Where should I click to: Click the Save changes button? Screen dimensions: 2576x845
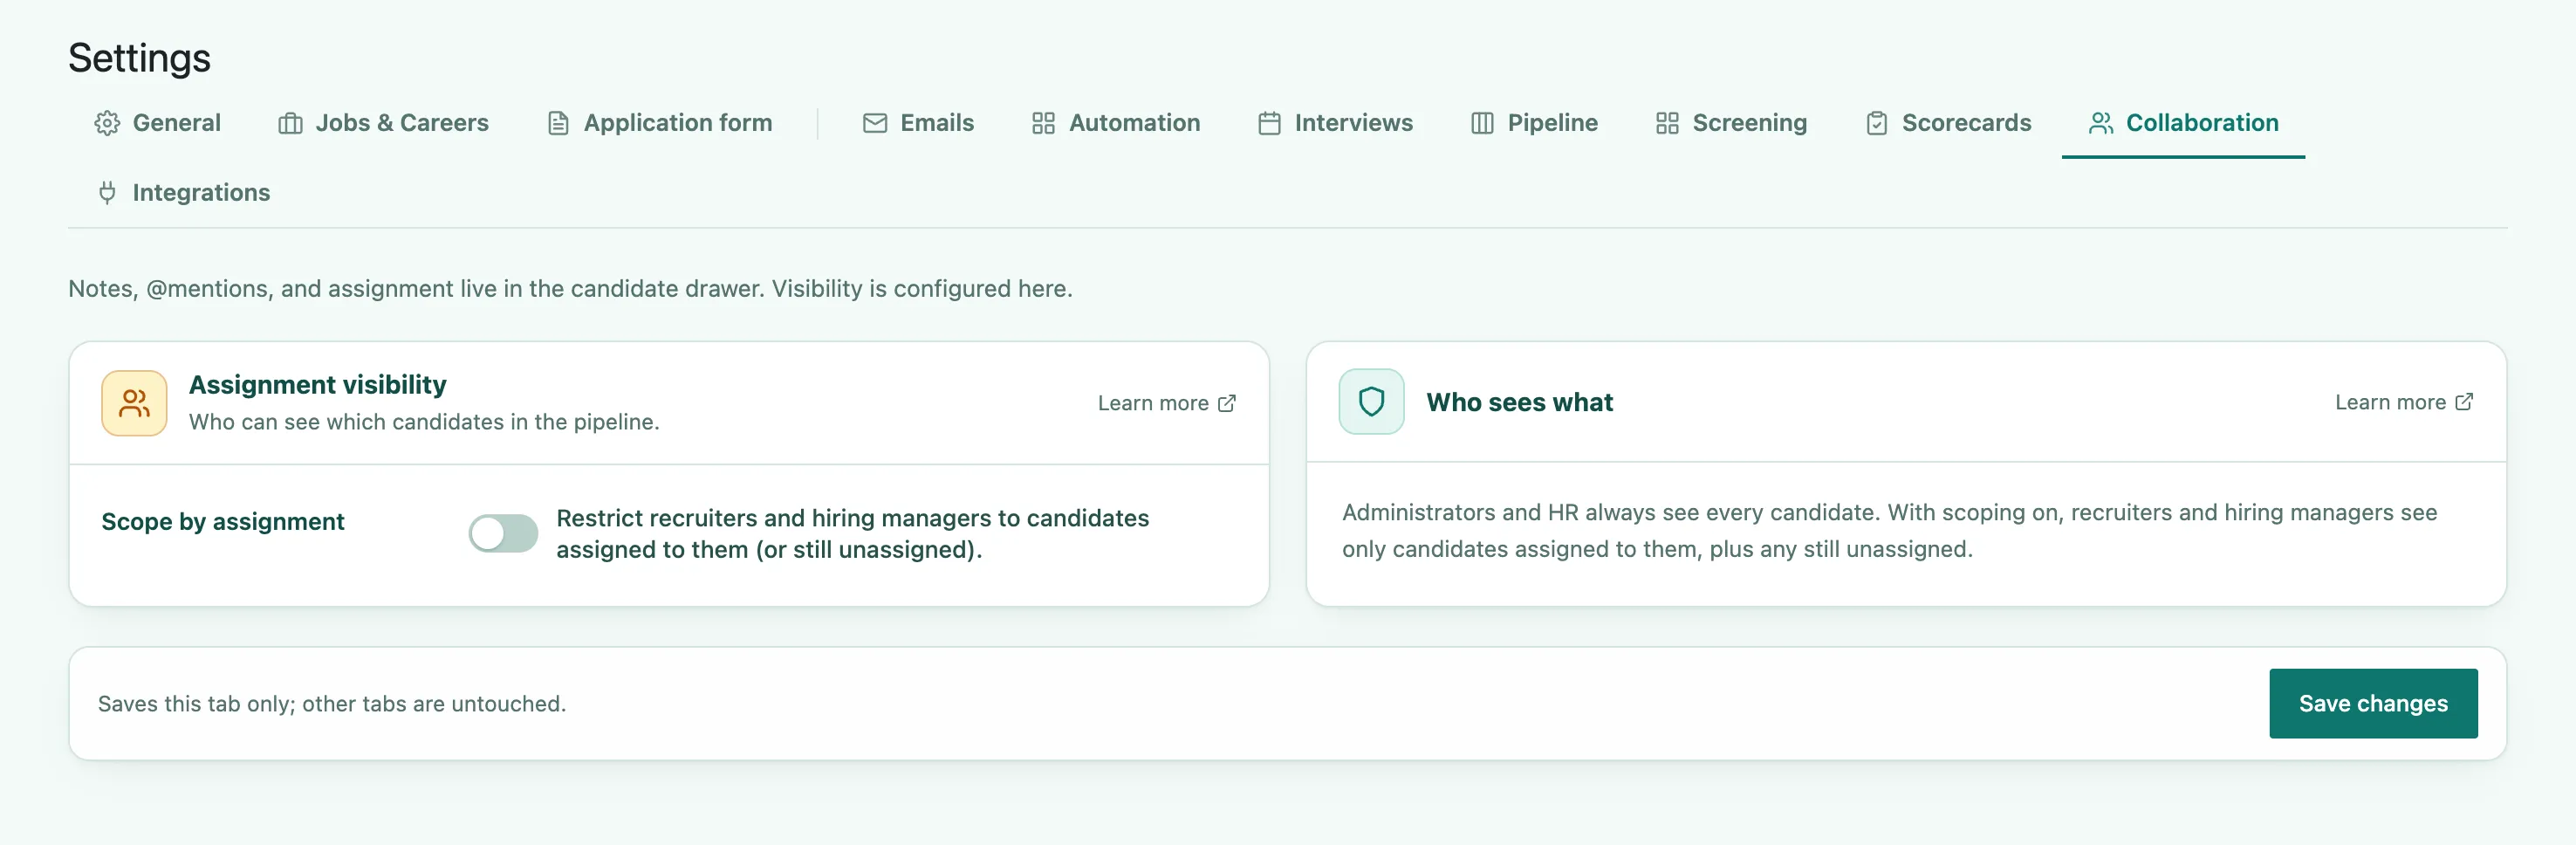coord(2373,703)
